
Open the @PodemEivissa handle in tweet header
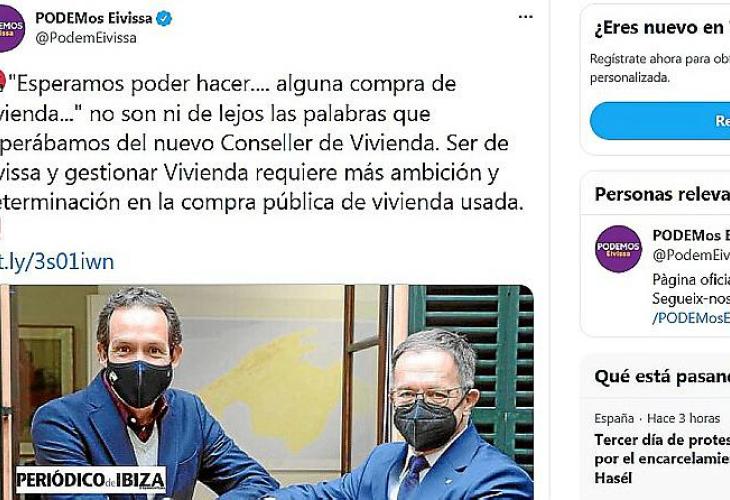(86, 38)
